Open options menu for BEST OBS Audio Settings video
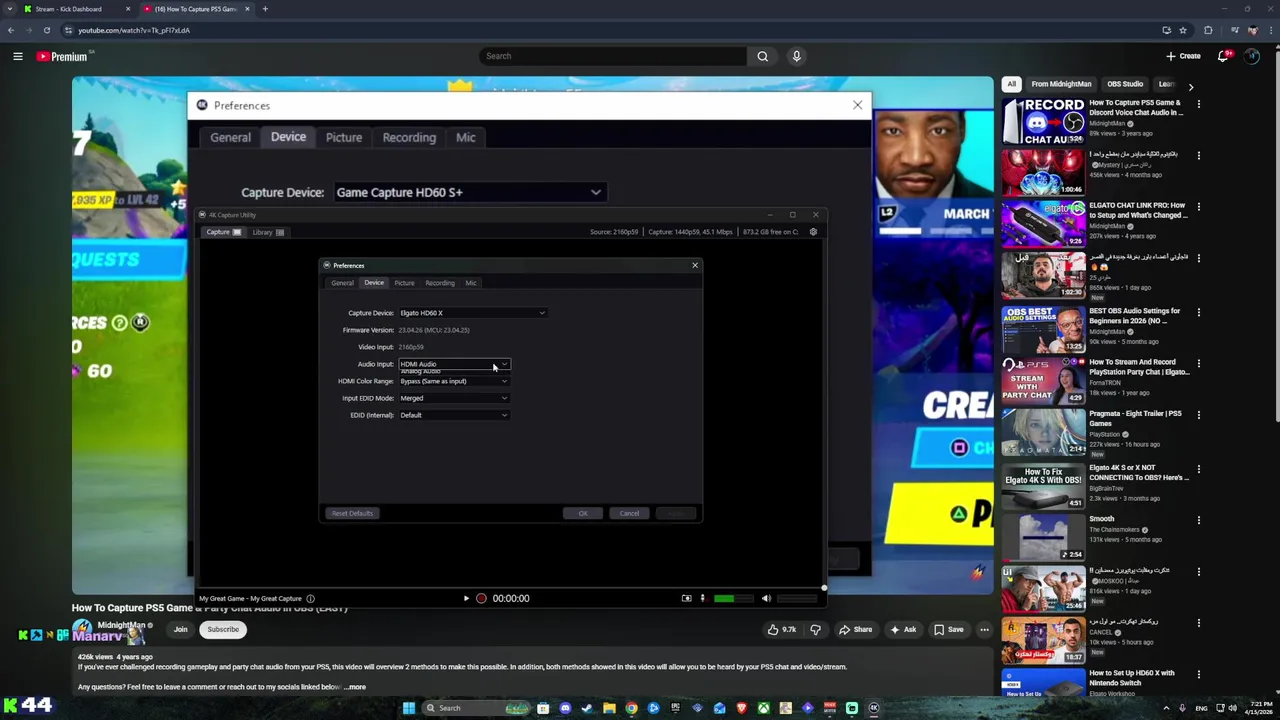Viewport: 1280px width, 720px height. point(1199,312)
